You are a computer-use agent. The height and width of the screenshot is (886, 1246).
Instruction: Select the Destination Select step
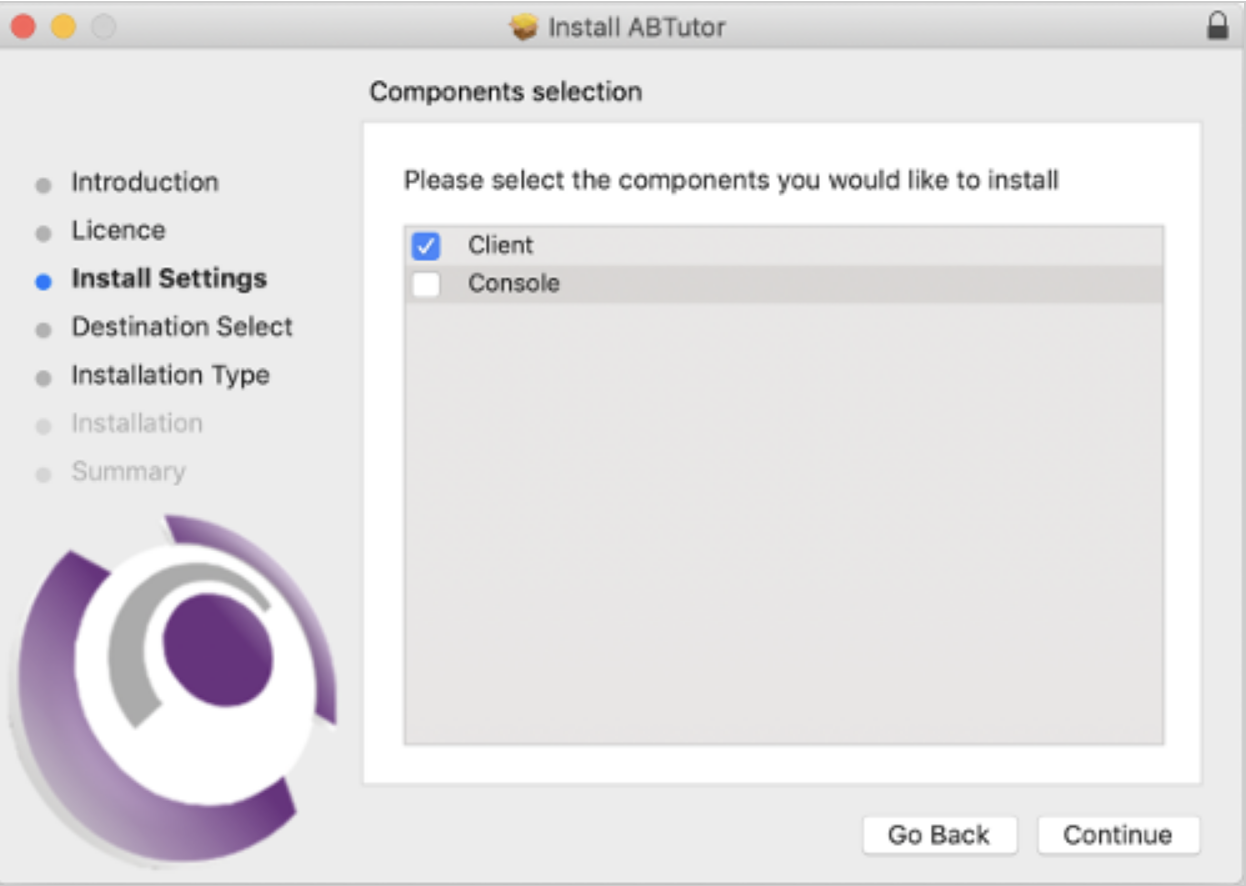[x=182, y=327]
